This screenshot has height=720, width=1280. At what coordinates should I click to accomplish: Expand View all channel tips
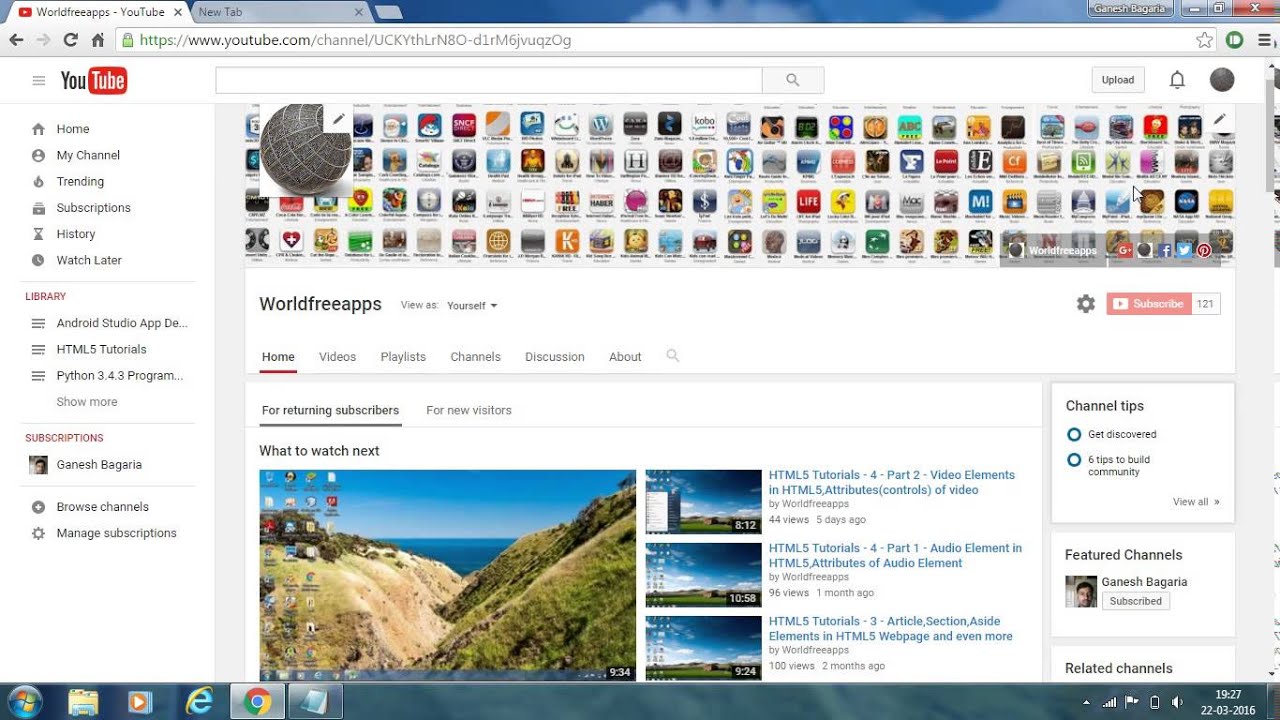1196,502
